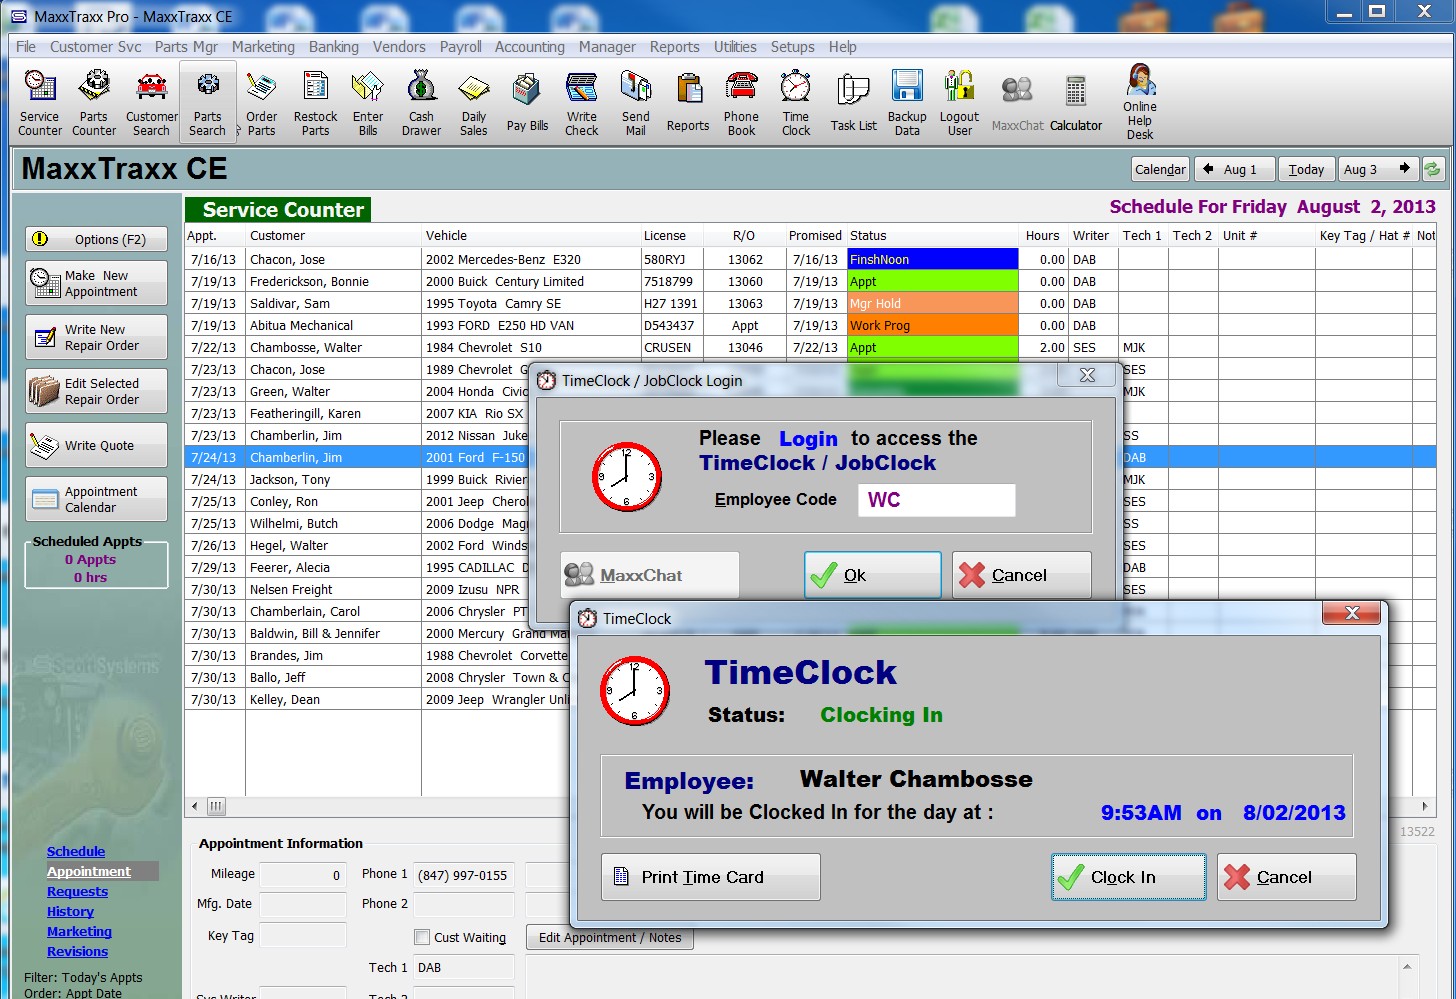Screen dimensions: 1456x999
Task: Jump to Today's schedule
Action: click(1306, 169)
